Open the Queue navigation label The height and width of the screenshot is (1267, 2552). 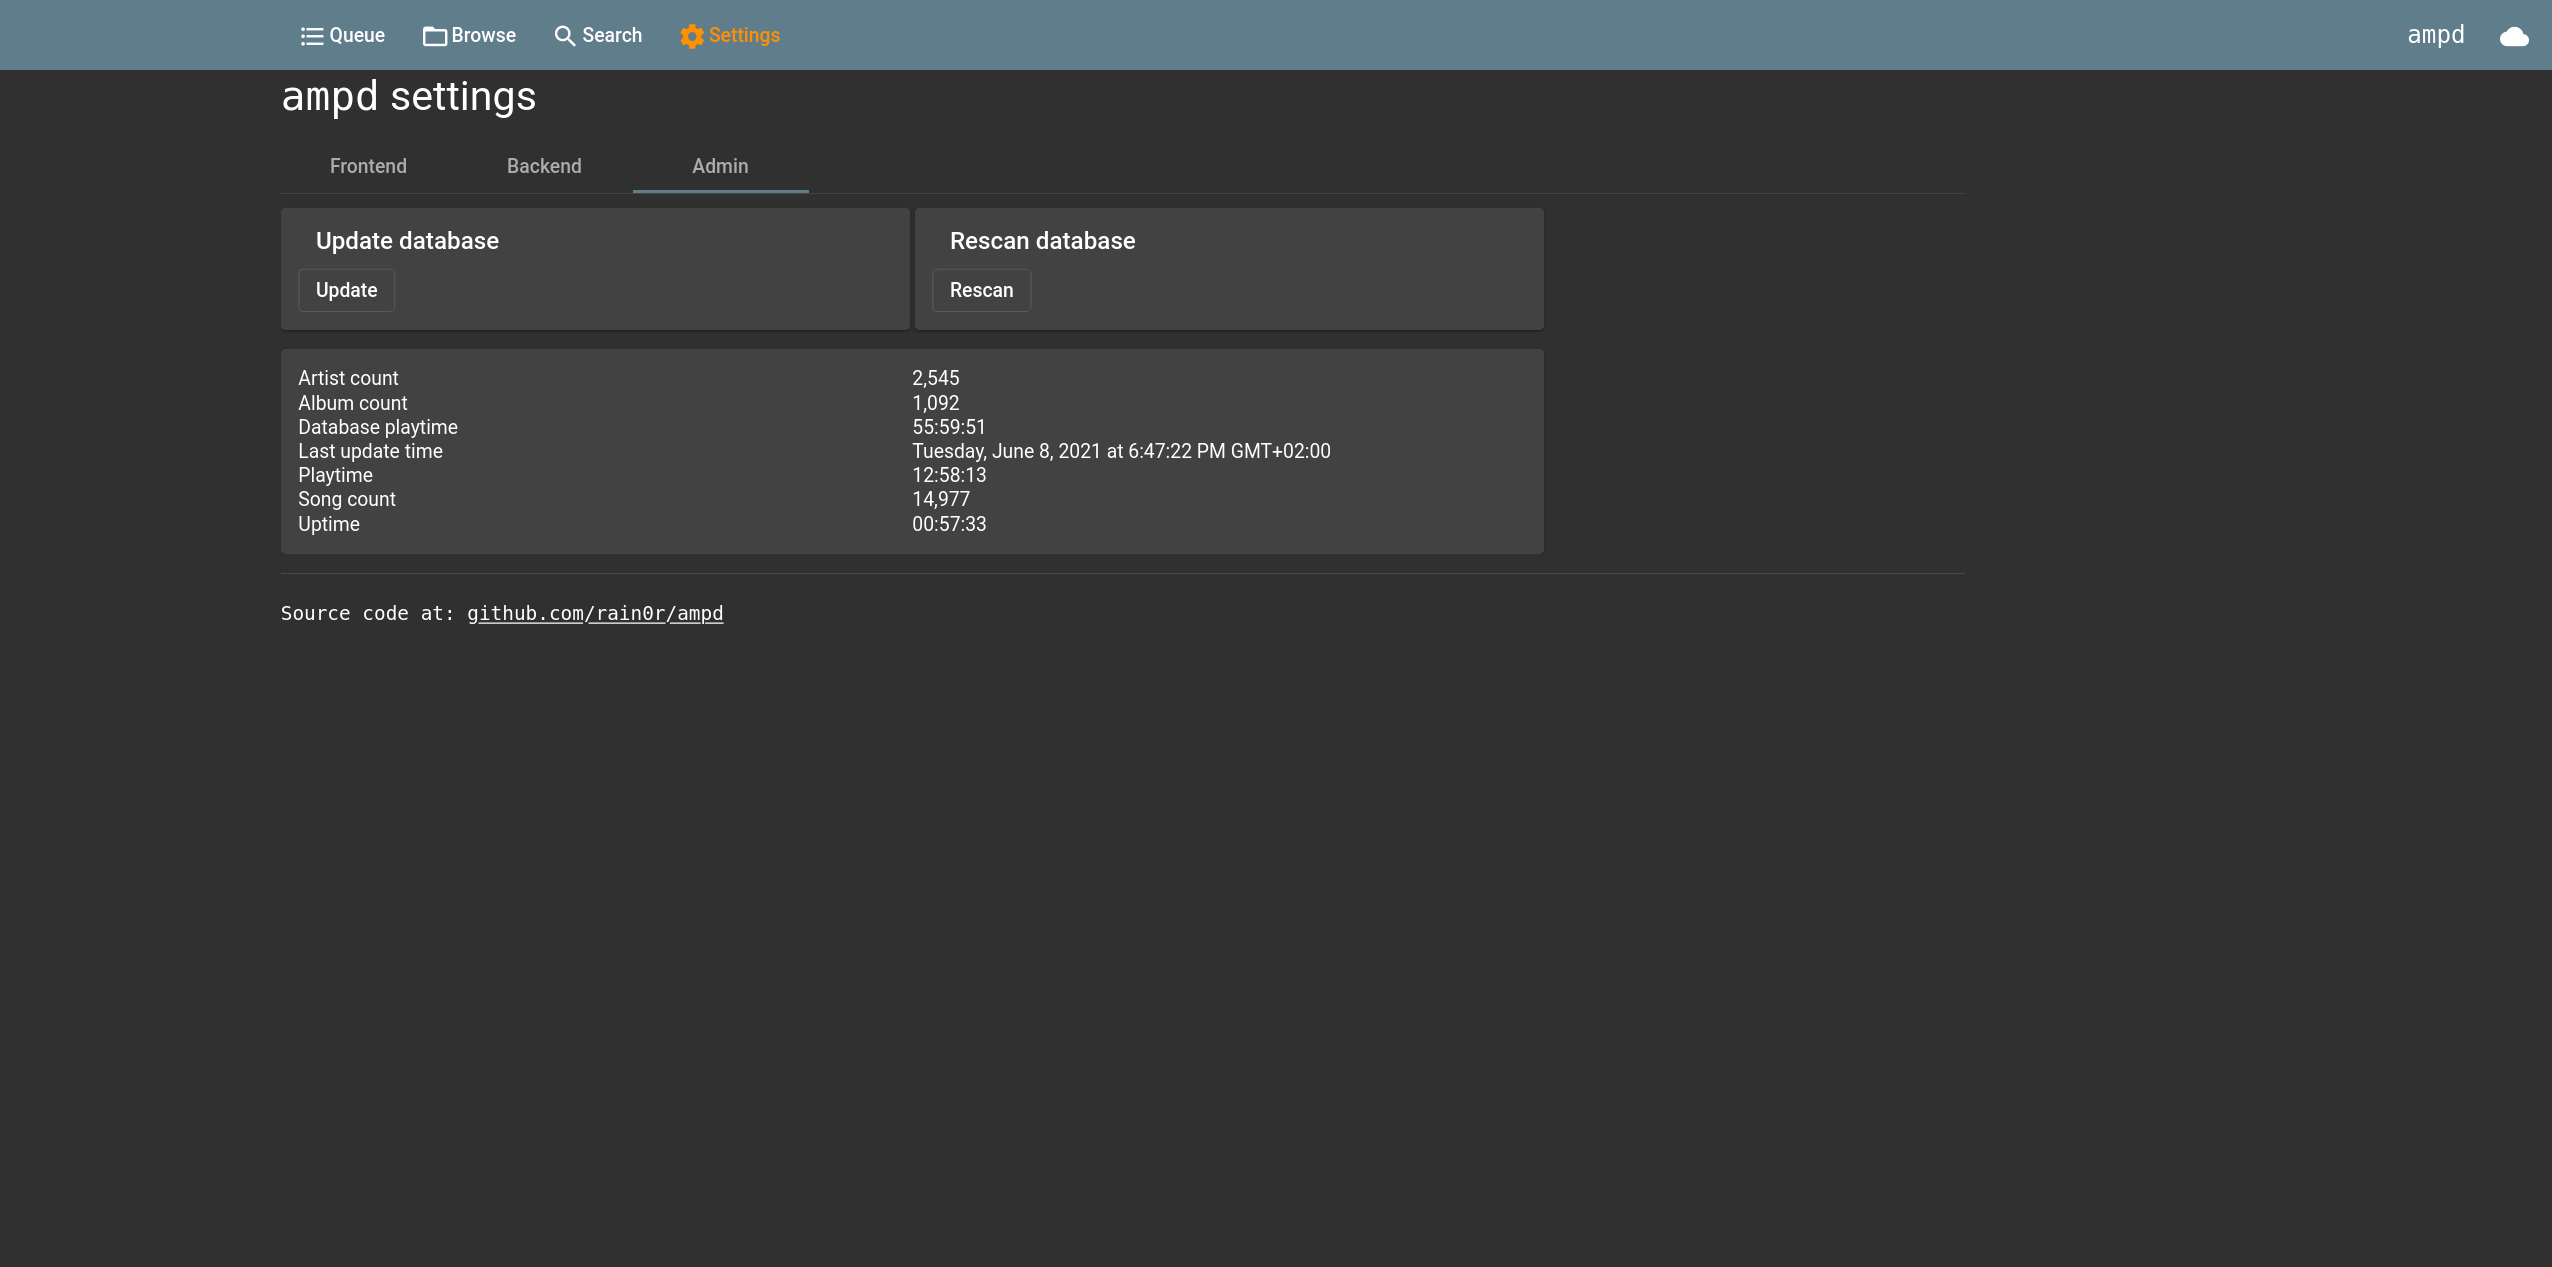coord(357,35)
